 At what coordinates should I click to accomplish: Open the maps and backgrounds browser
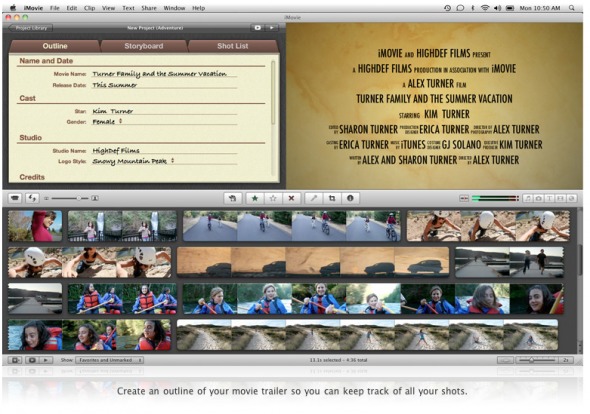point(571,198)
